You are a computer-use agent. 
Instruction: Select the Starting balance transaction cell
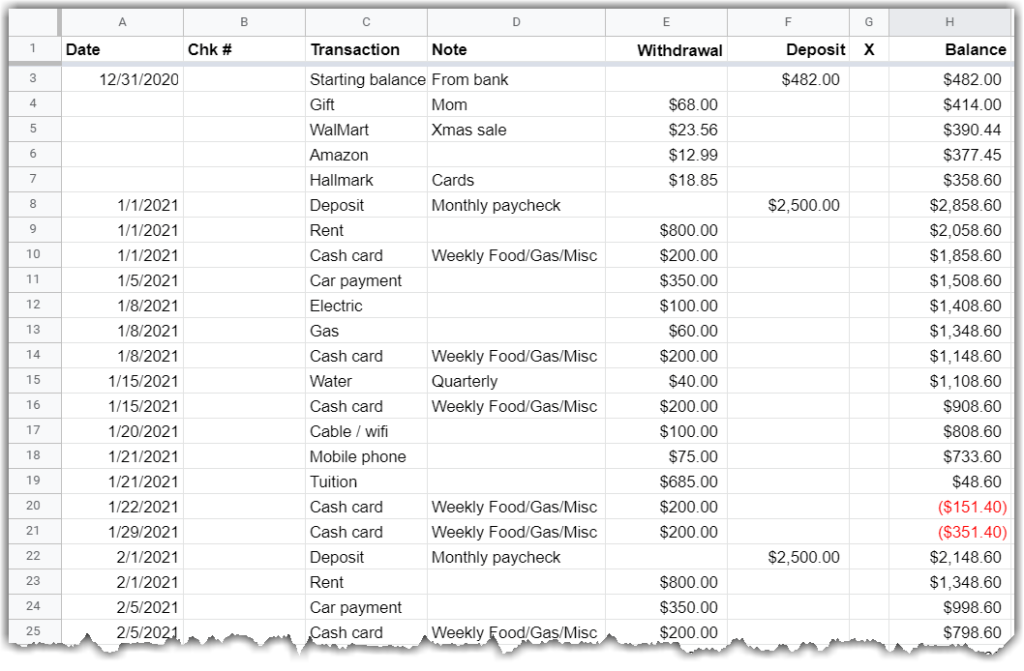point(365,79)
